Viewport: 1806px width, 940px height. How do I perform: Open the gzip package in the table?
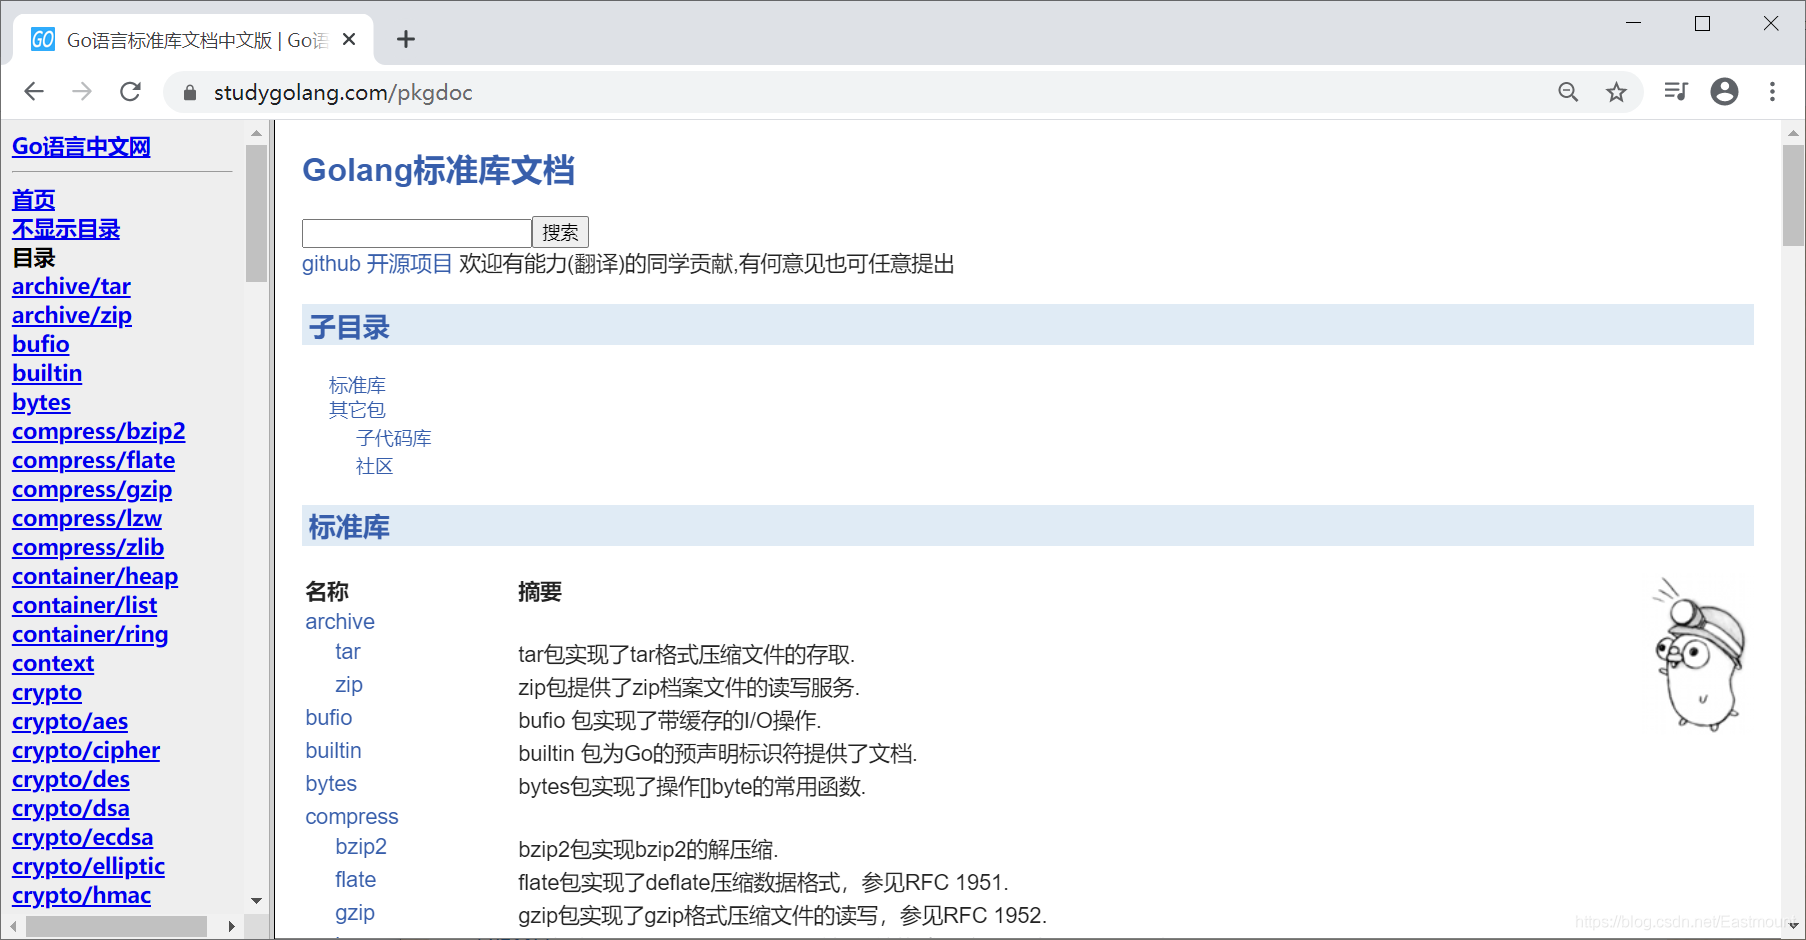coord(355,913)
